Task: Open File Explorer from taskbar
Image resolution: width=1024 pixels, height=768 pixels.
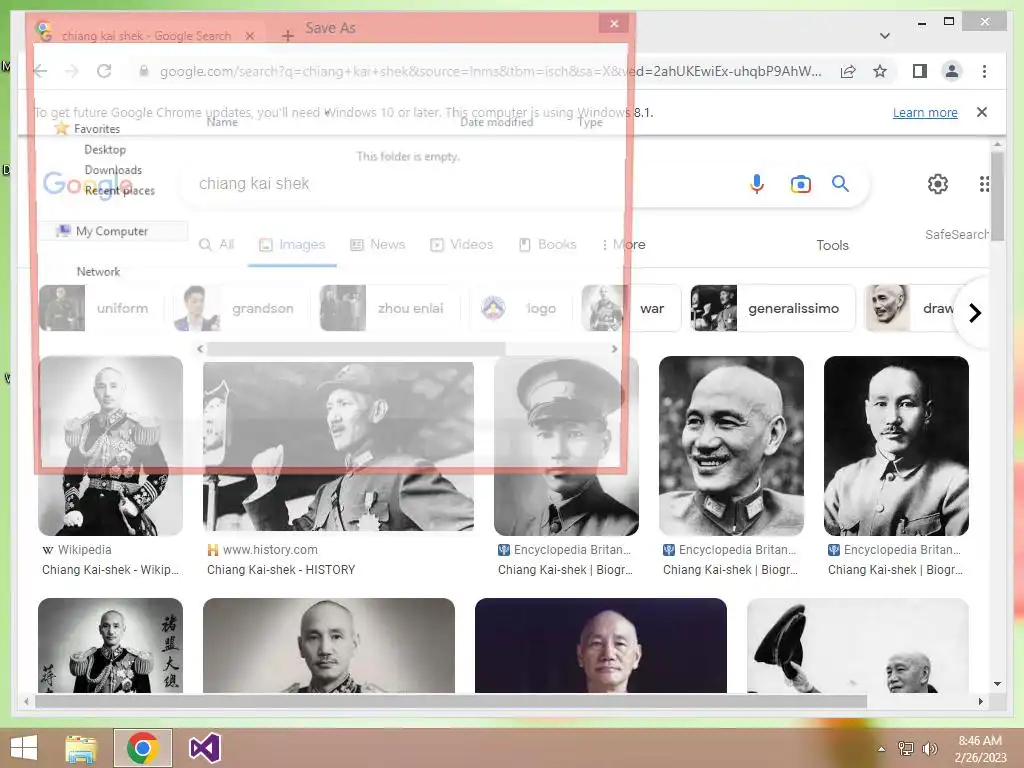Action: tap(81, 748)
